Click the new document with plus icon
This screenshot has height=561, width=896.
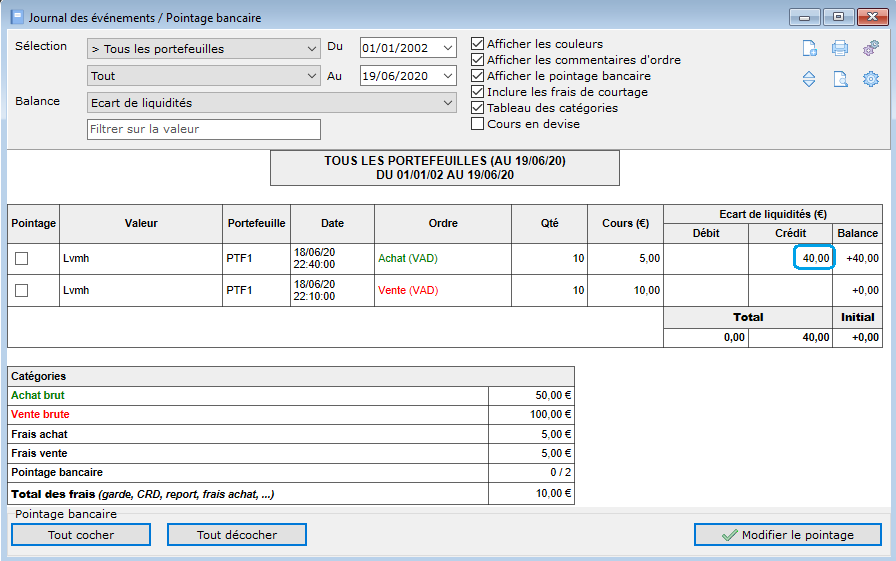point(809,48)
